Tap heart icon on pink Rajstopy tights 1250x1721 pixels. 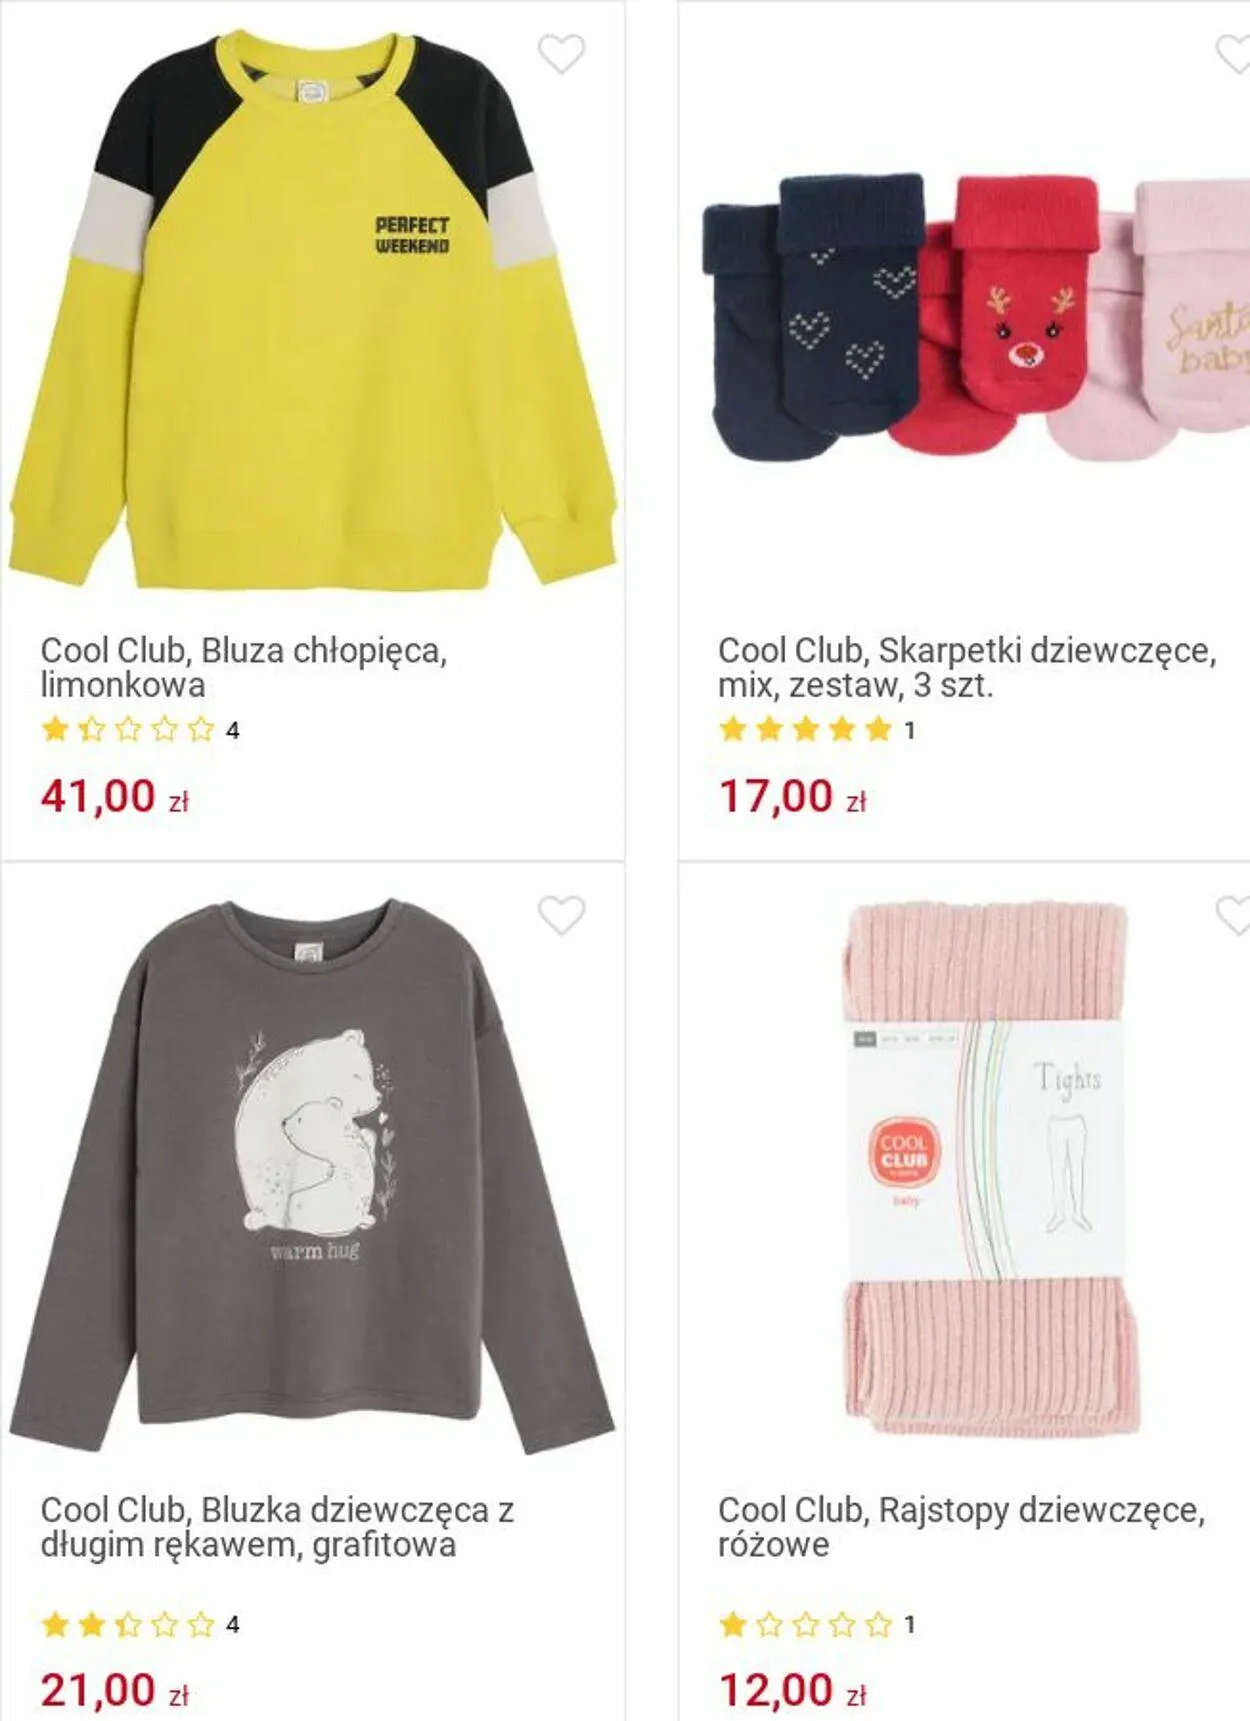1235,915
